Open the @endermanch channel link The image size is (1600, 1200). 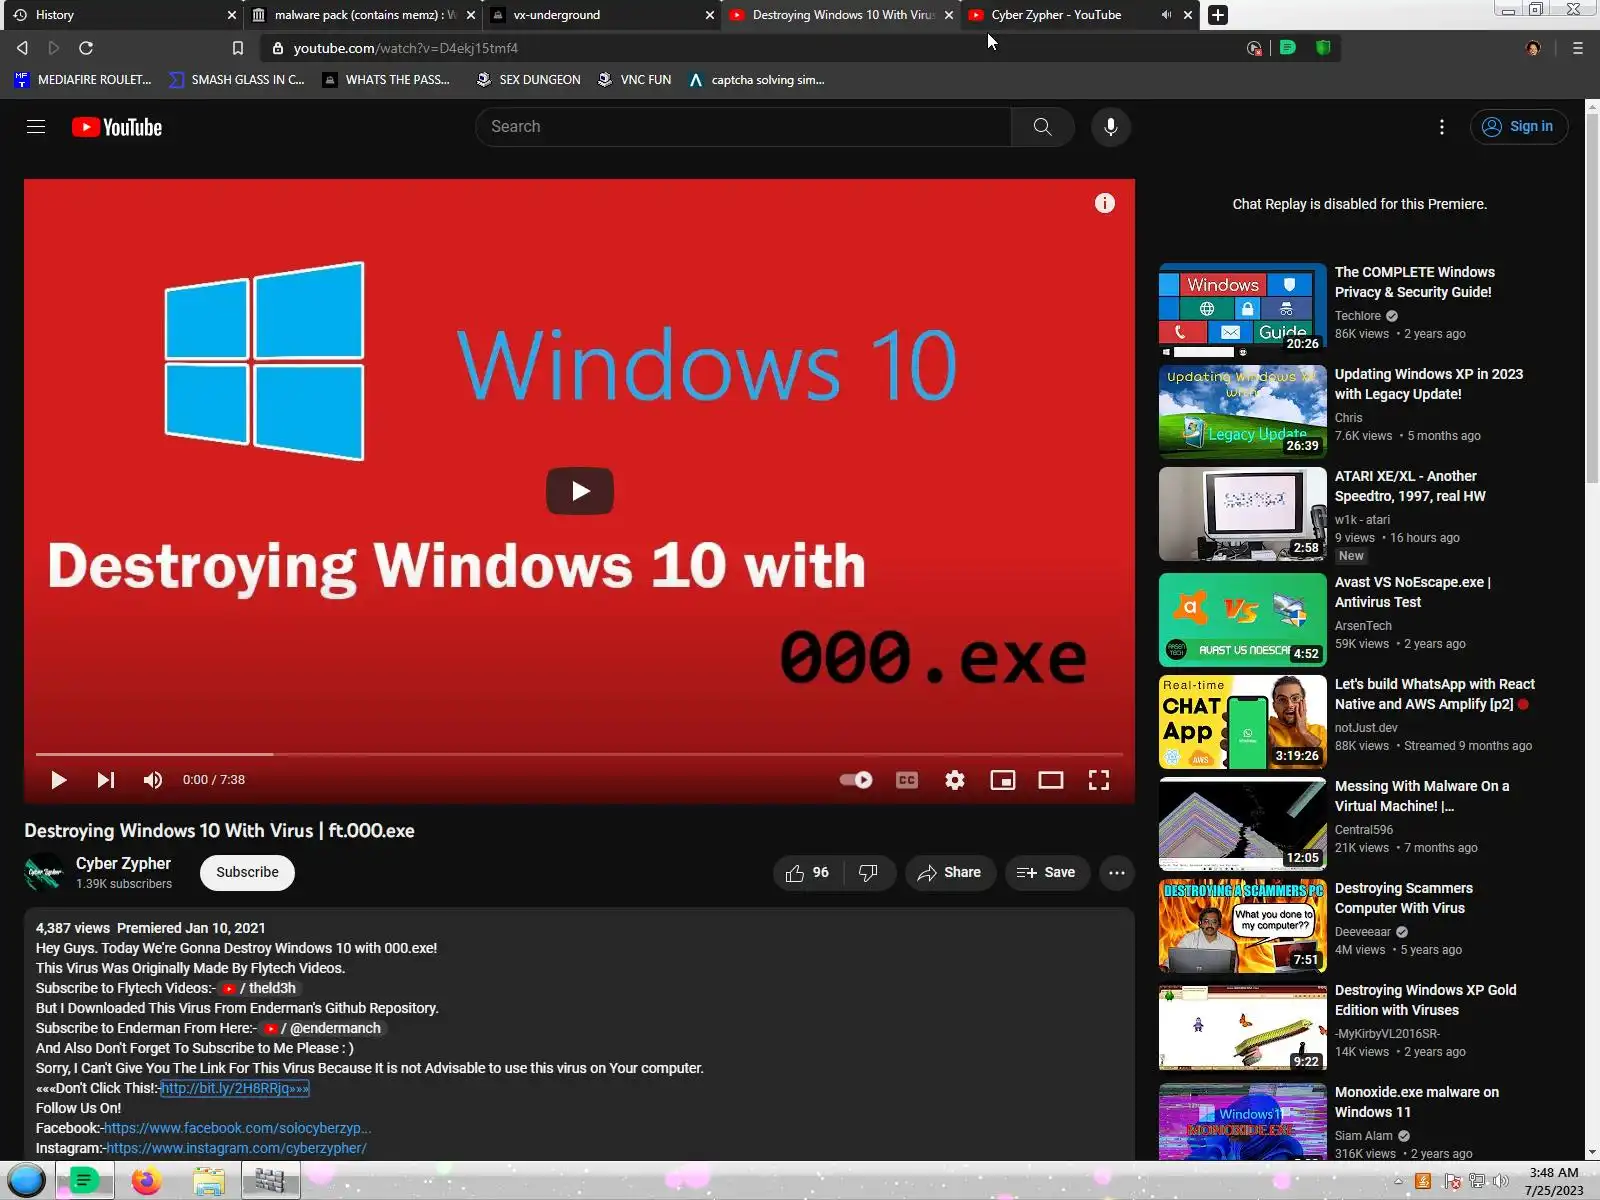point(322,1028)
